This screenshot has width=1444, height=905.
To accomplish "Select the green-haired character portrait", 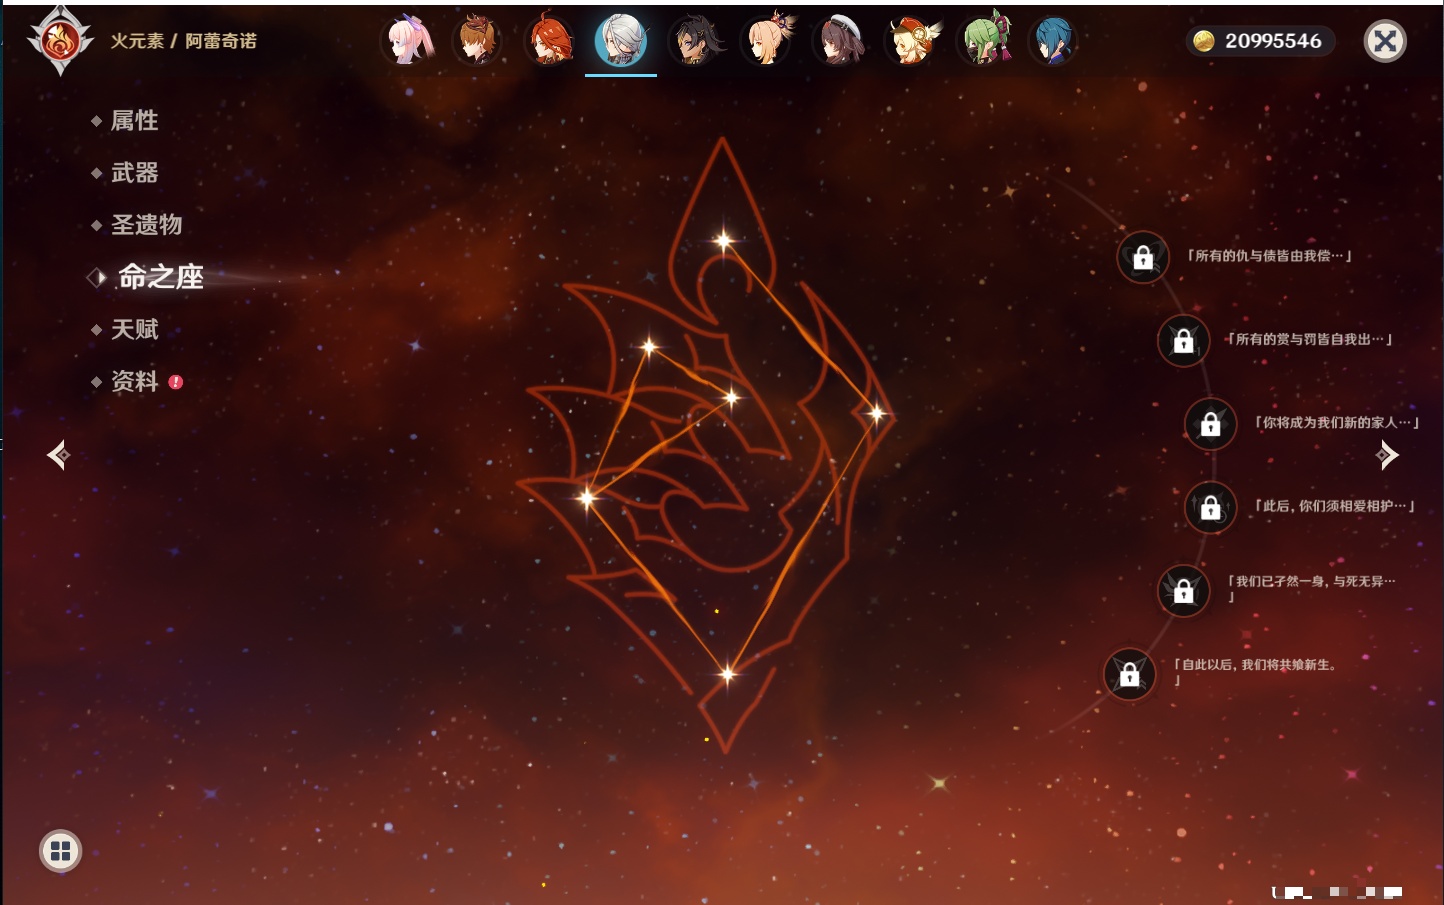I will click(x=984, y=41).
